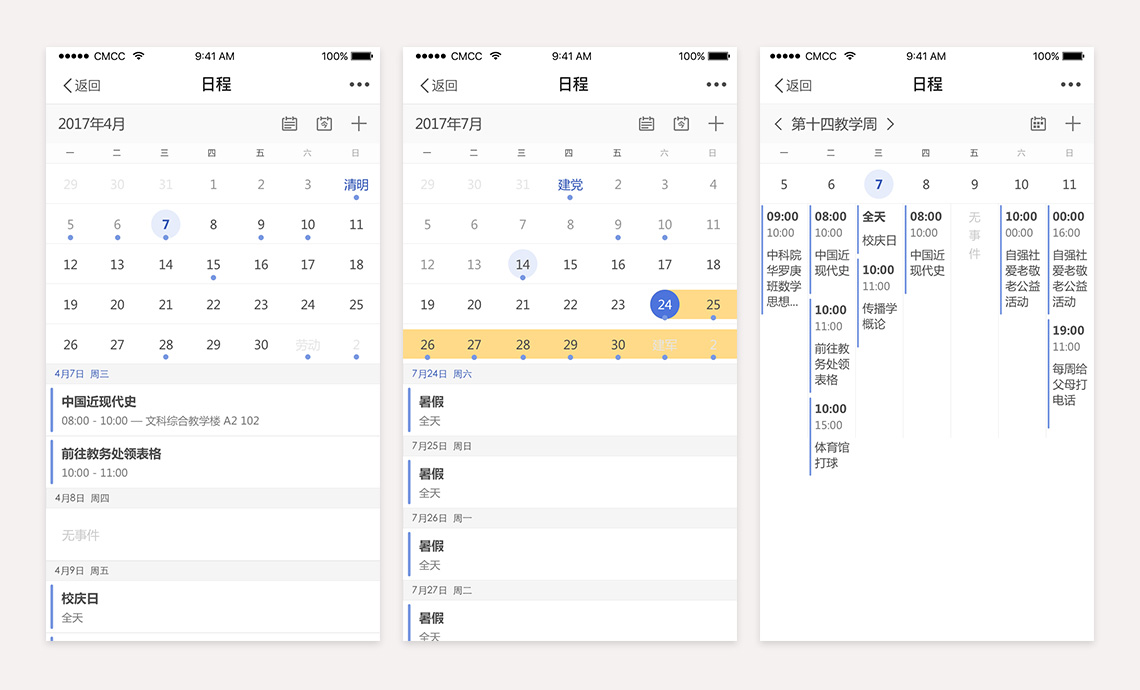Add new event in teaching week screen
Viewport: 1140px width, 690px height.
point(1073,124)
